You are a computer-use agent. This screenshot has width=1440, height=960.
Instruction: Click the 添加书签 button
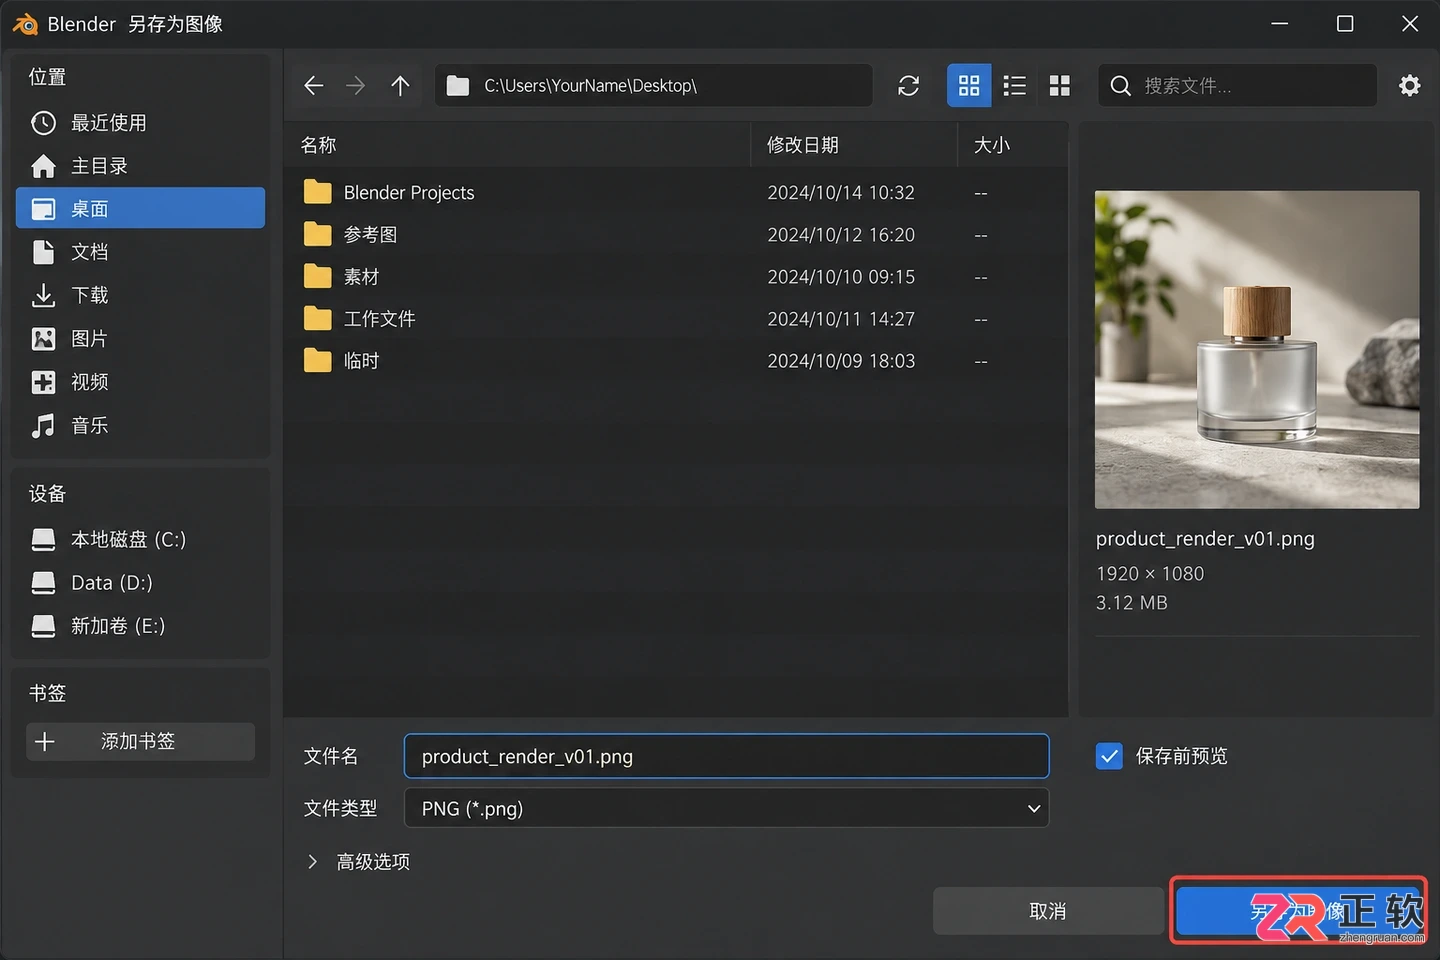[140, 742]
